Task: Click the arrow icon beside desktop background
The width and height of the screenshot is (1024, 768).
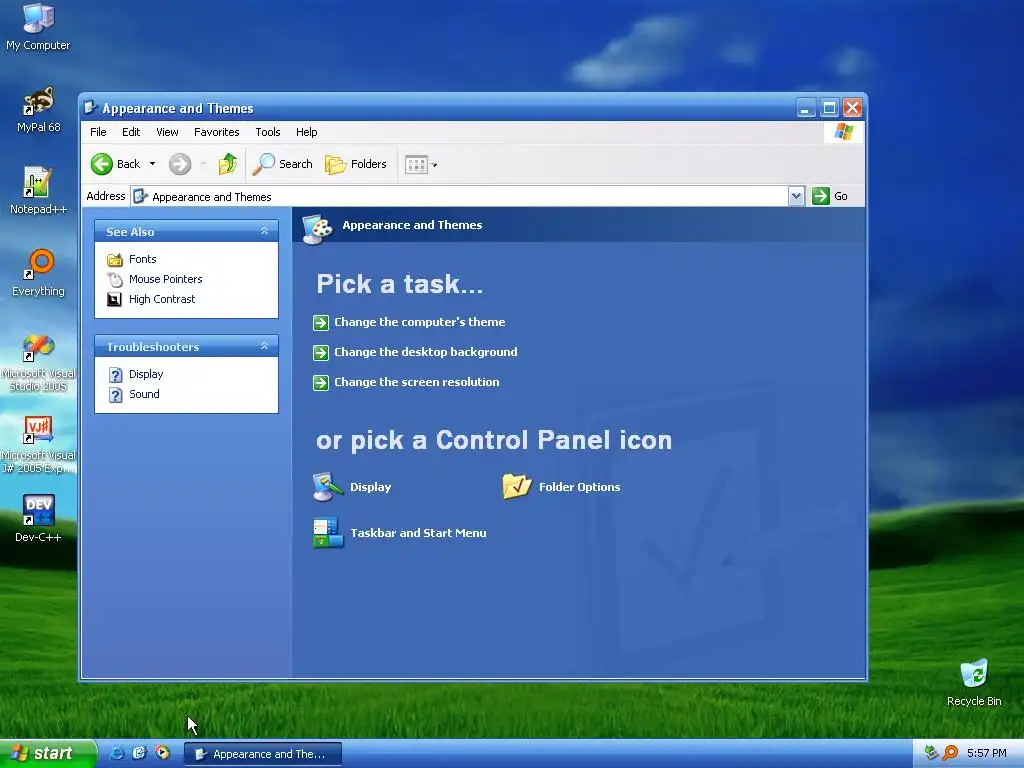Action: click(321, 353)
